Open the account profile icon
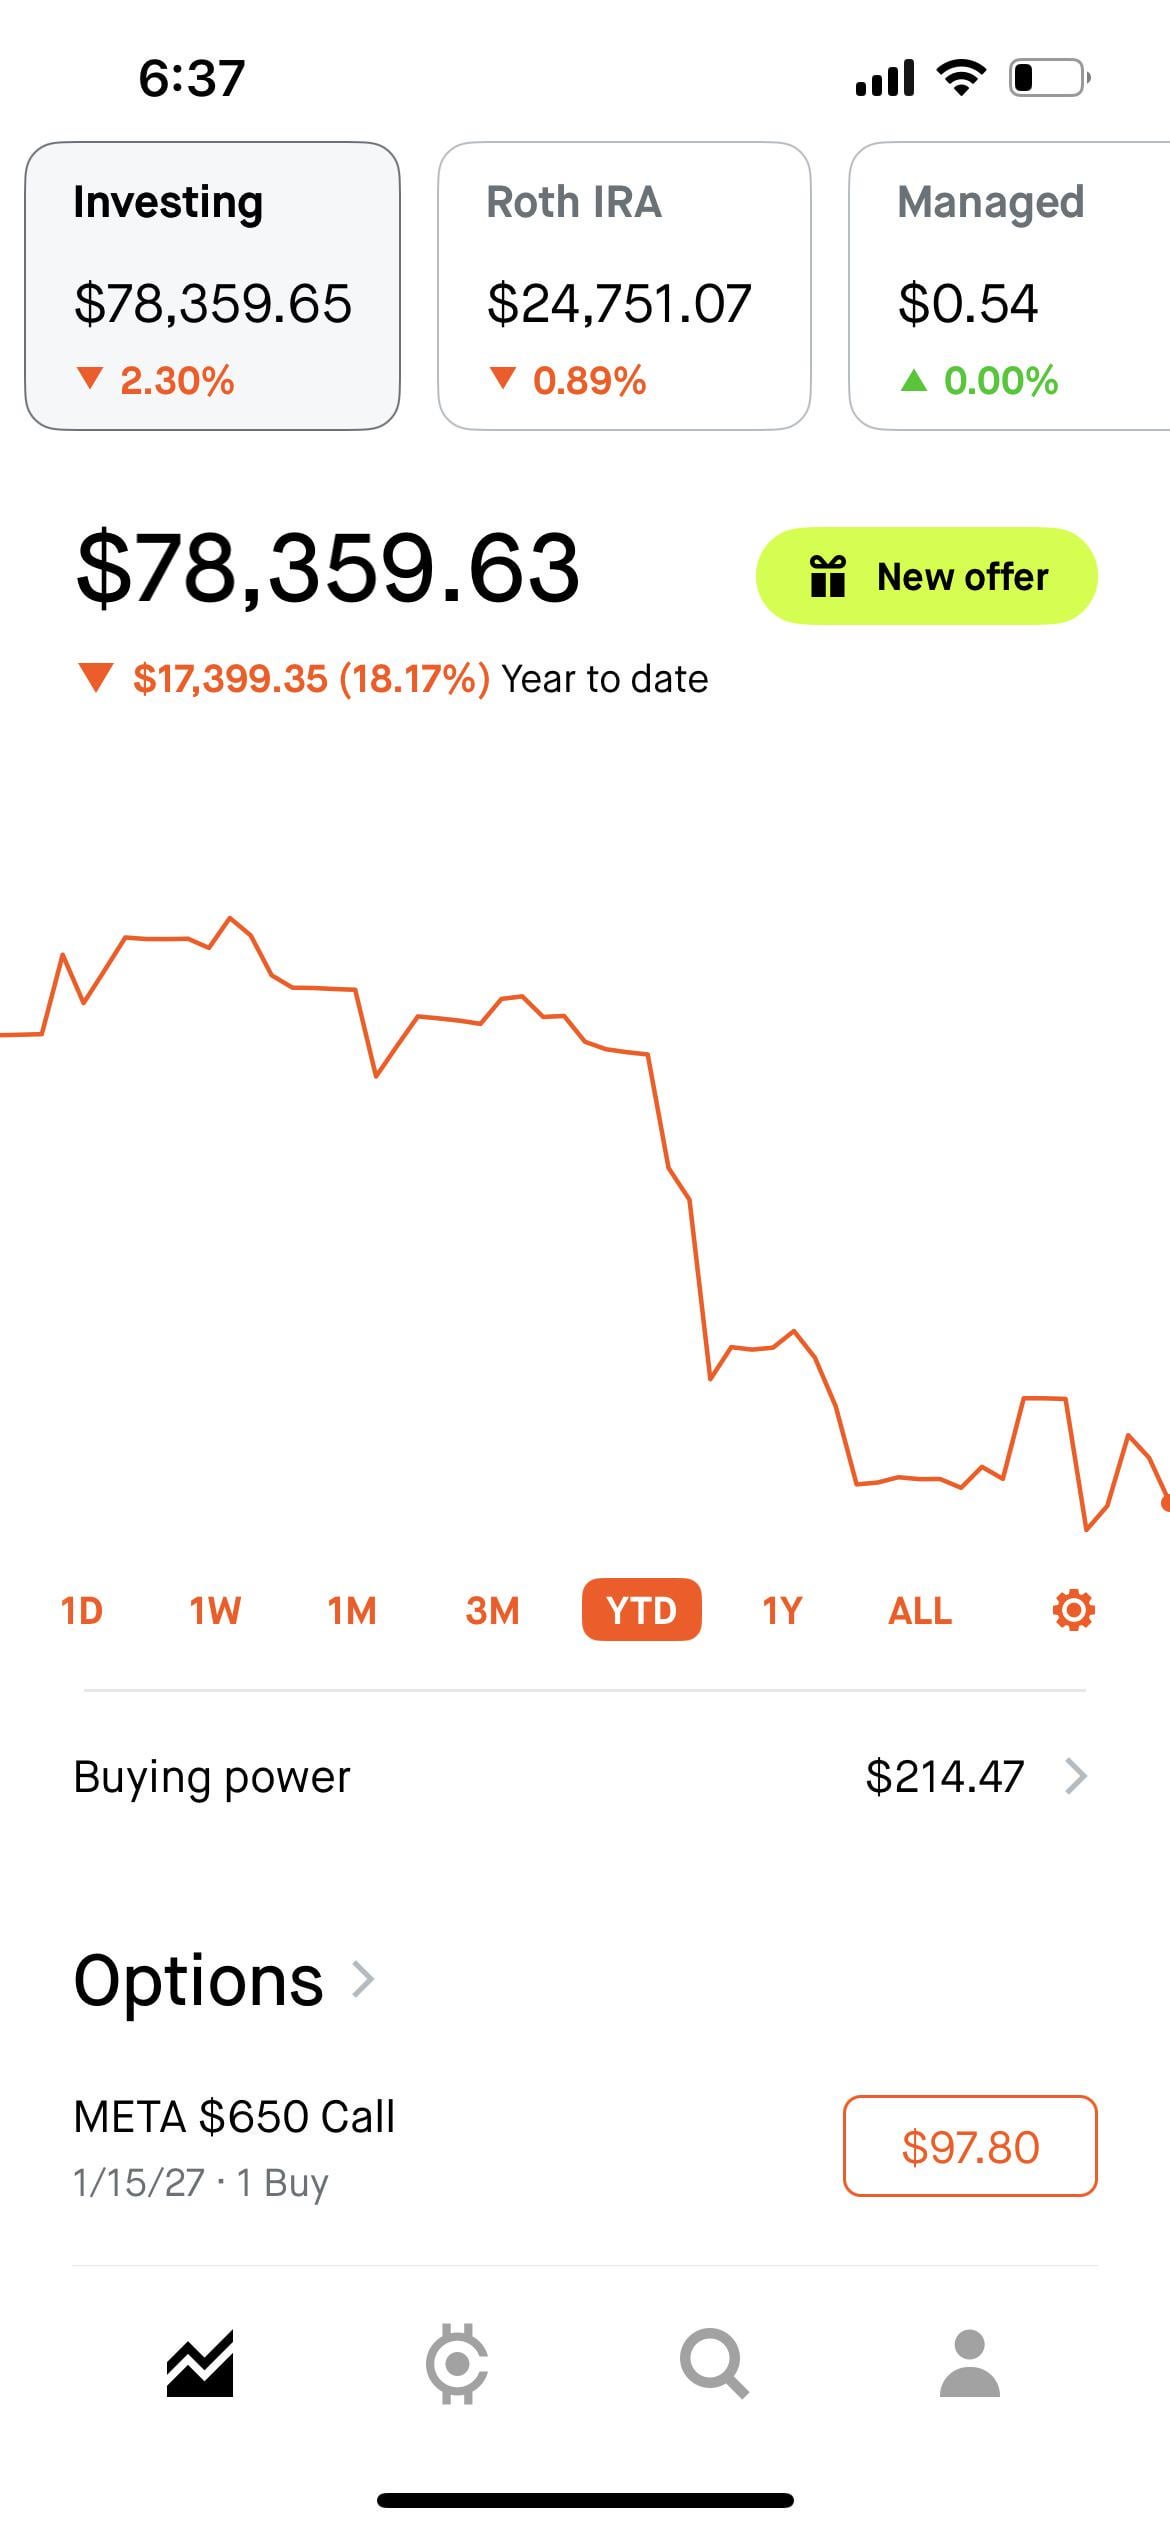This screenshot has width=1170, height=2532. pyautogui.click(x=969, y=2364)
